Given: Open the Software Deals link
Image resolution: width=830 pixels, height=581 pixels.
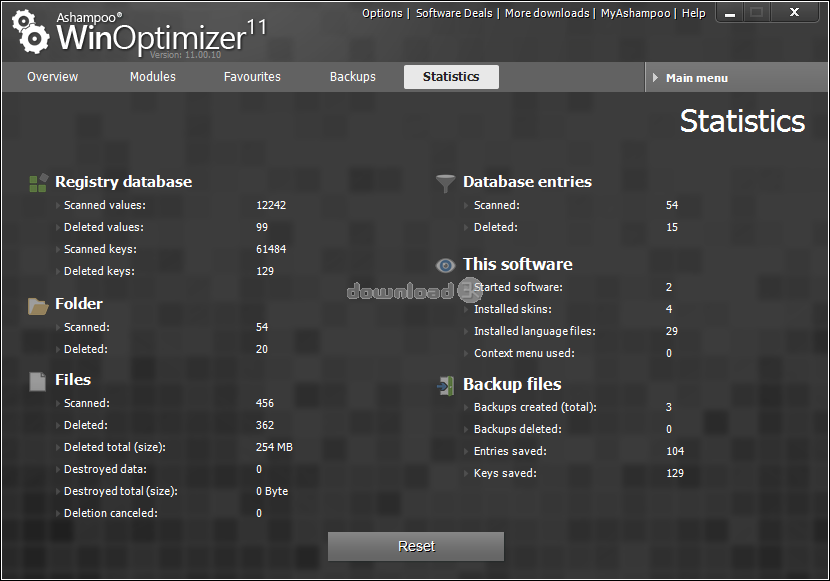Looking at the screenshot, I should 454,13.
